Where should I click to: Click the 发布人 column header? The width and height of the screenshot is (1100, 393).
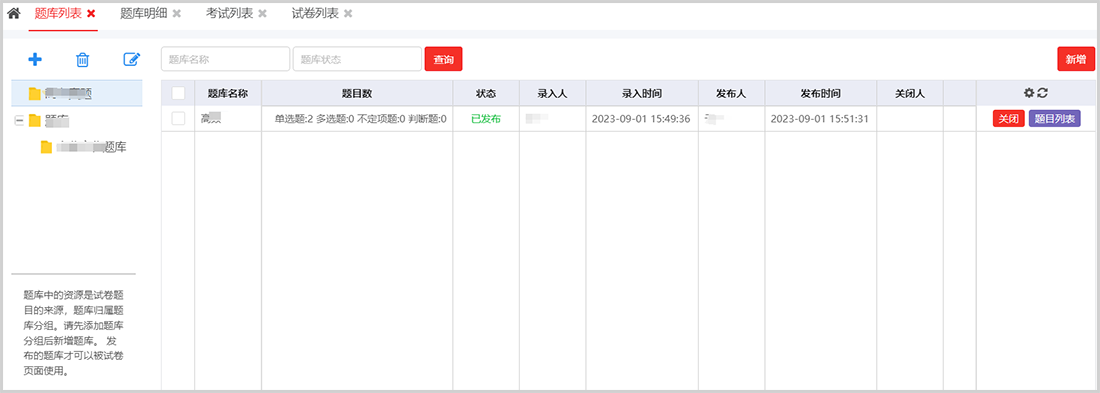[x=732, y=93]
